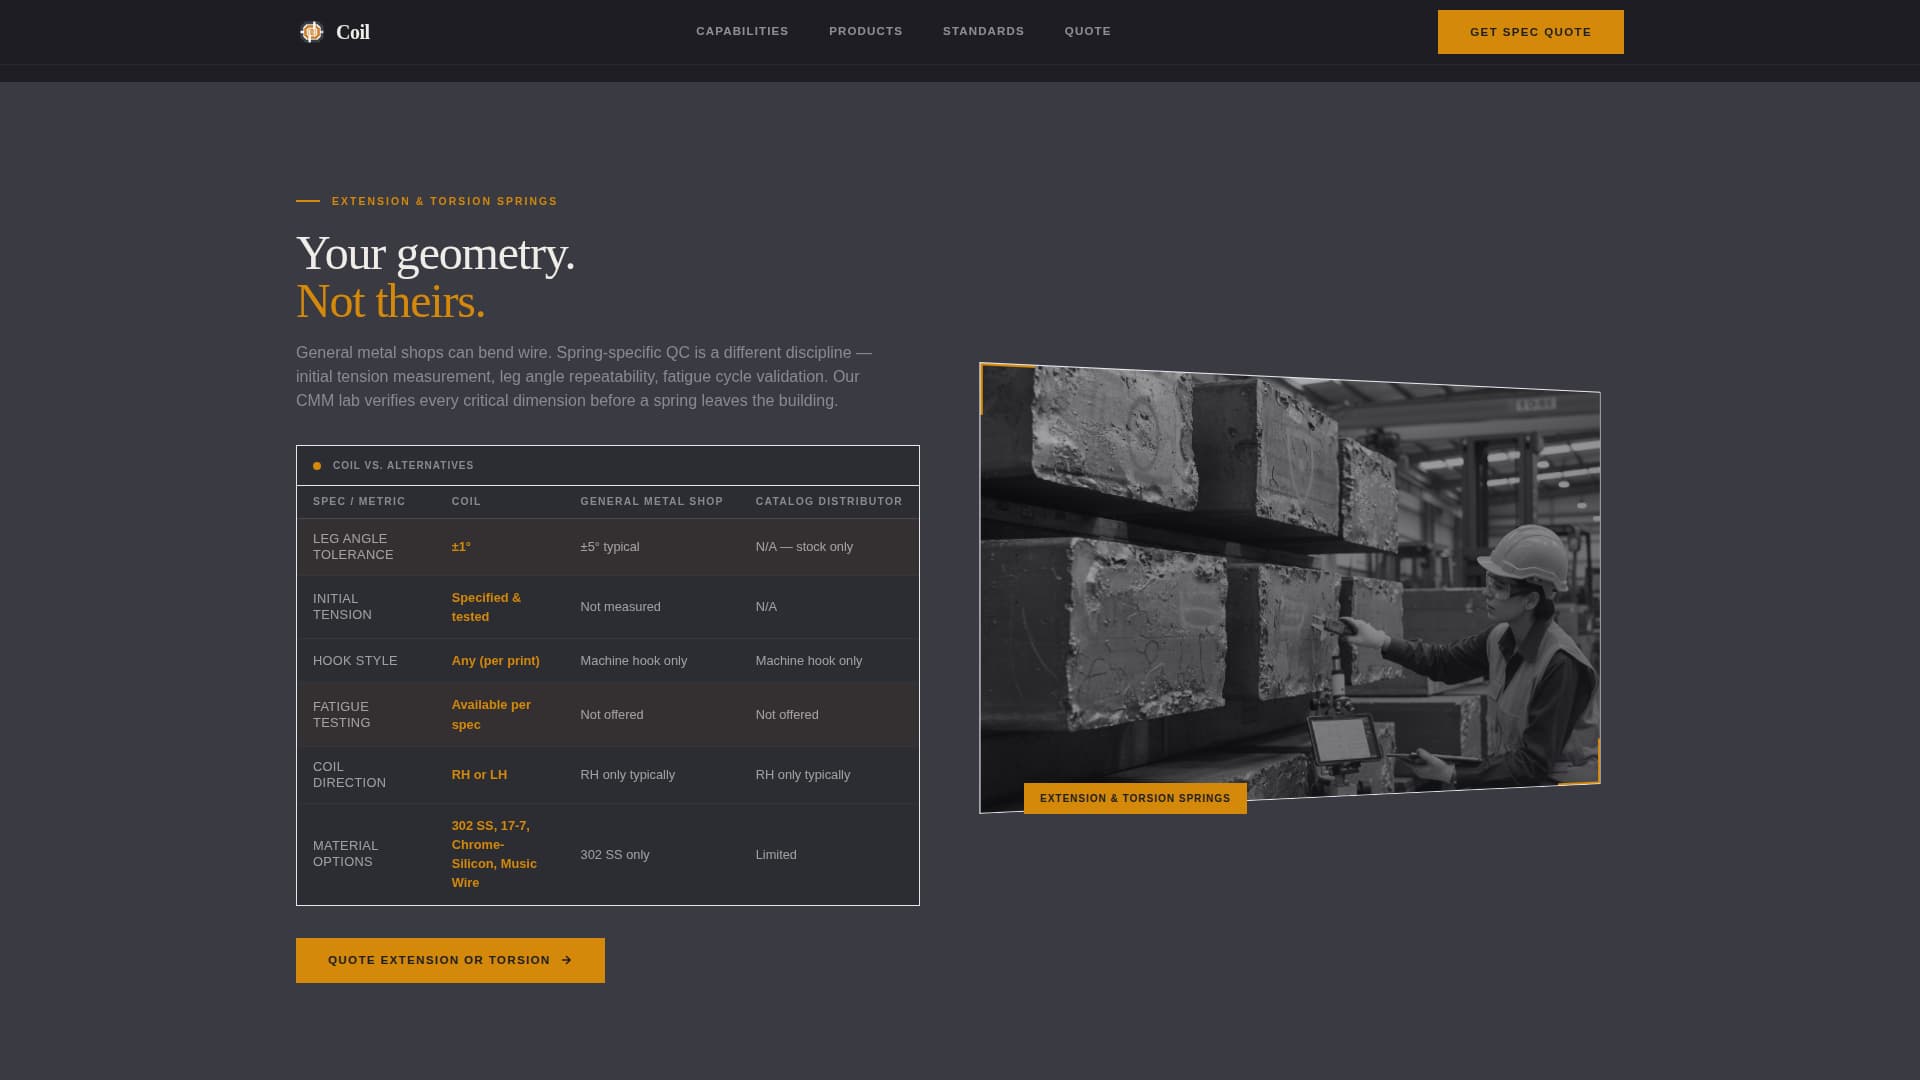The height and width of the screenshot is (1080, 1920).
Task: Click the GET SPEC QUOTE button
Action: pyautogui.click(x=1530, y=31)
